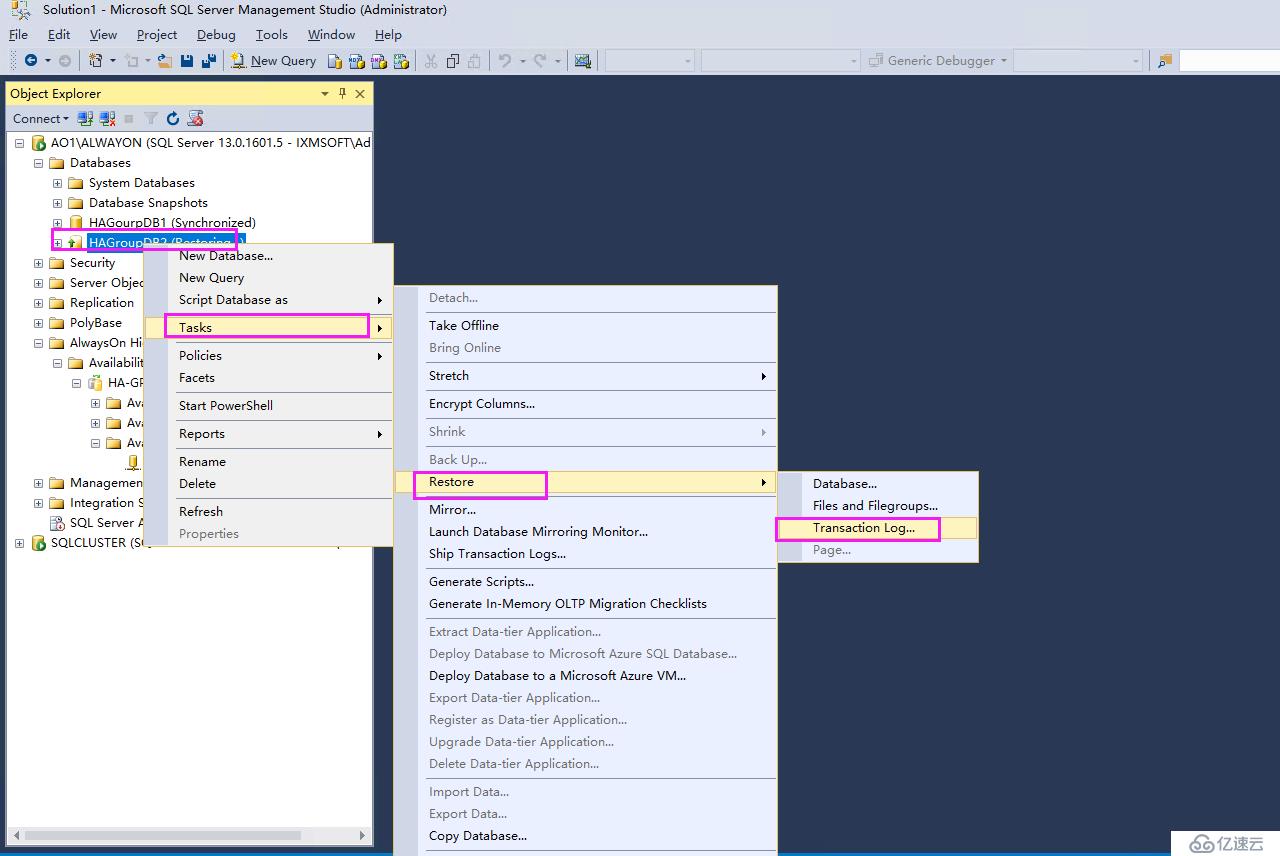This screenshot has height=856, width=1280.
Task: Open the Object Explorer window position dropdown arrow
Action: (325, 93)
